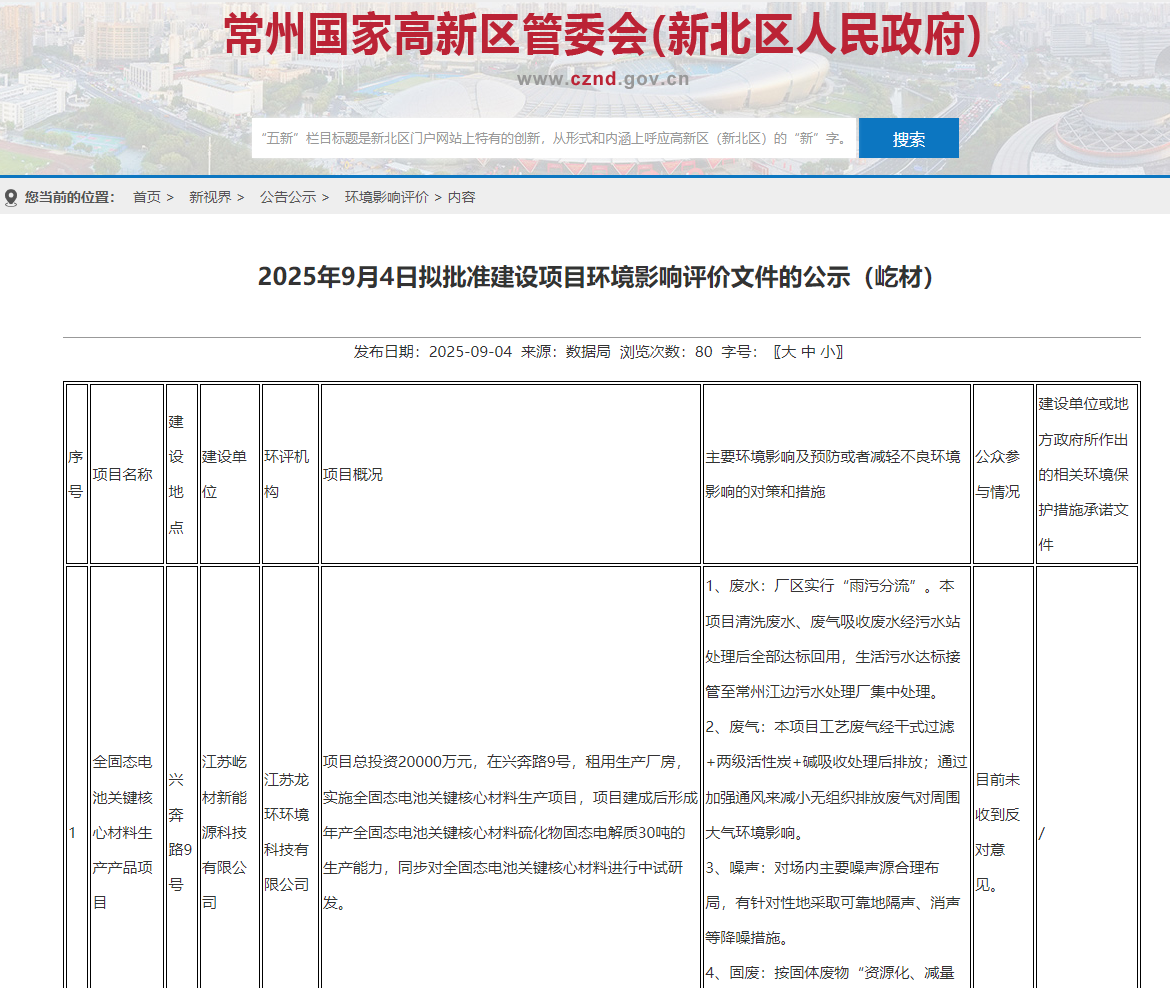Click the 4、固废 measures paragraph
1170x988 pixels.
[x=830, y=972]
